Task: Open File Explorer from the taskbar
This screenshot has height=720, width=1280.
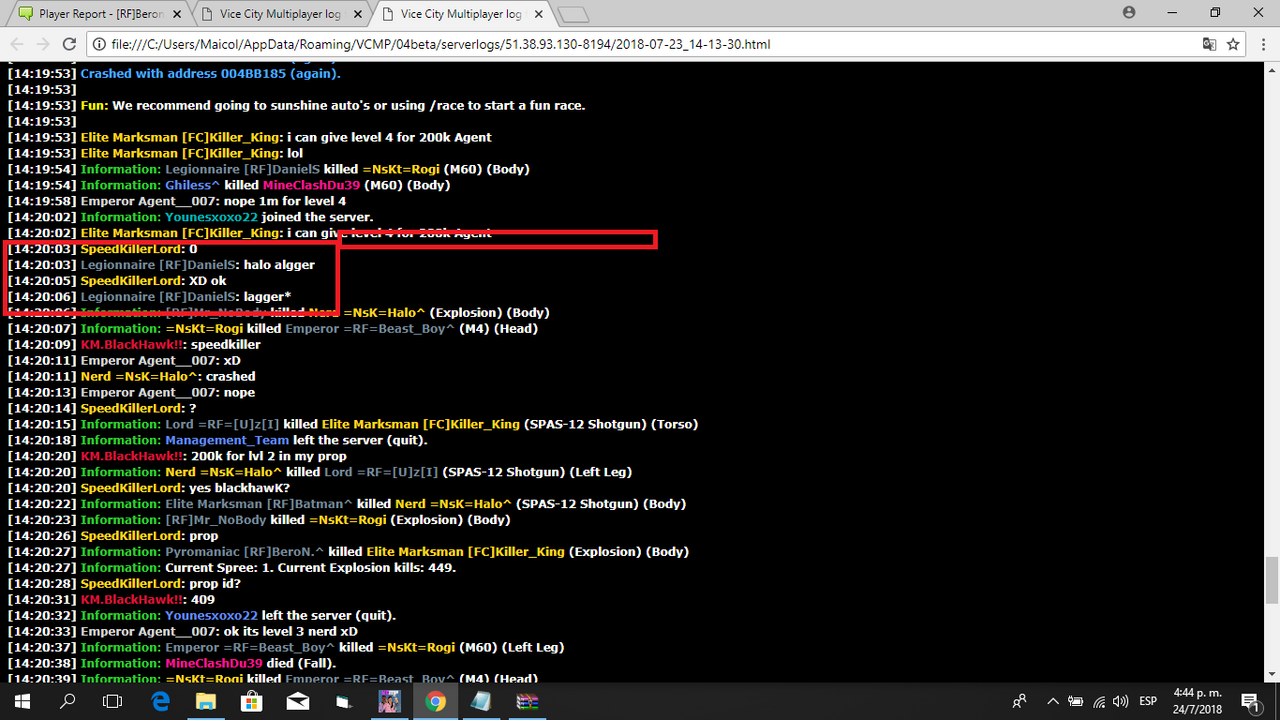Action: (x=205, y=702)
